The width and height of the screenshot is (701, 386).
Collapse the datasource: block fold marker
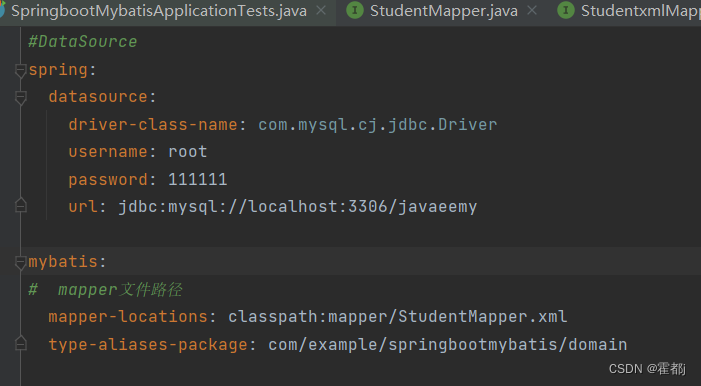tap(21, 98)
